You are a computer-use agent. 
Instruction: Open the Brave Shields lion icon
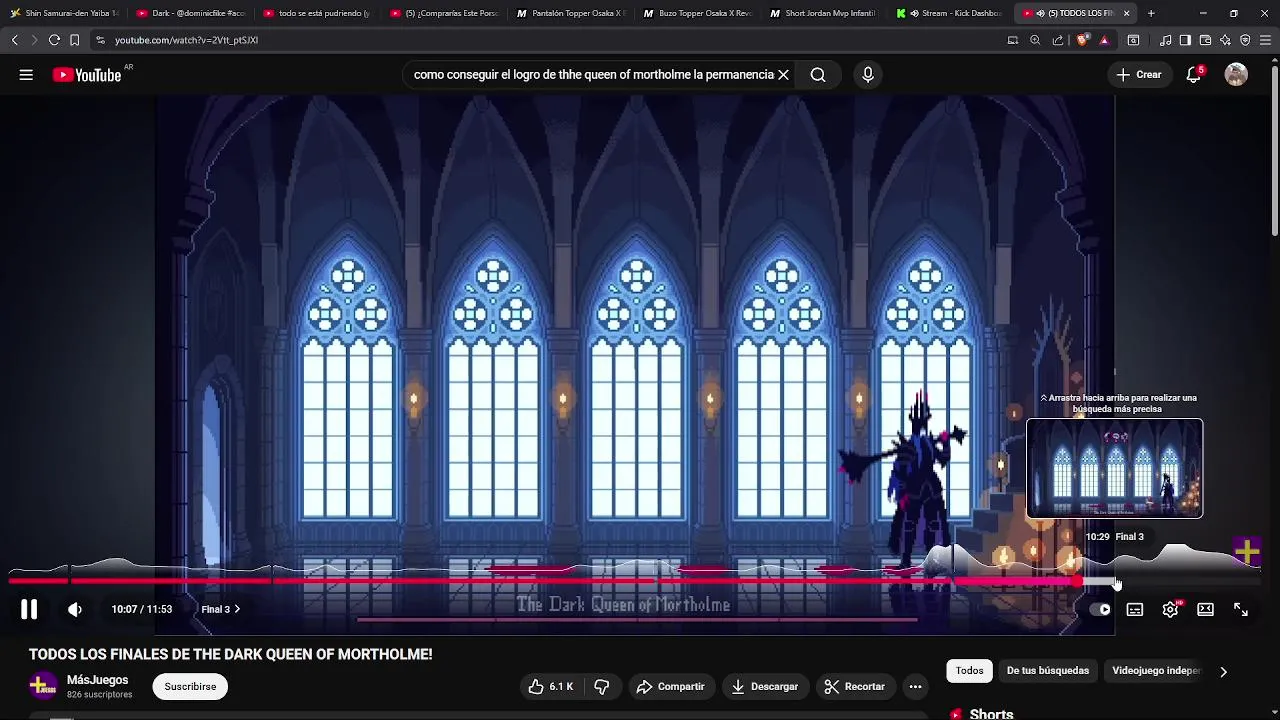click(1082, 40)
